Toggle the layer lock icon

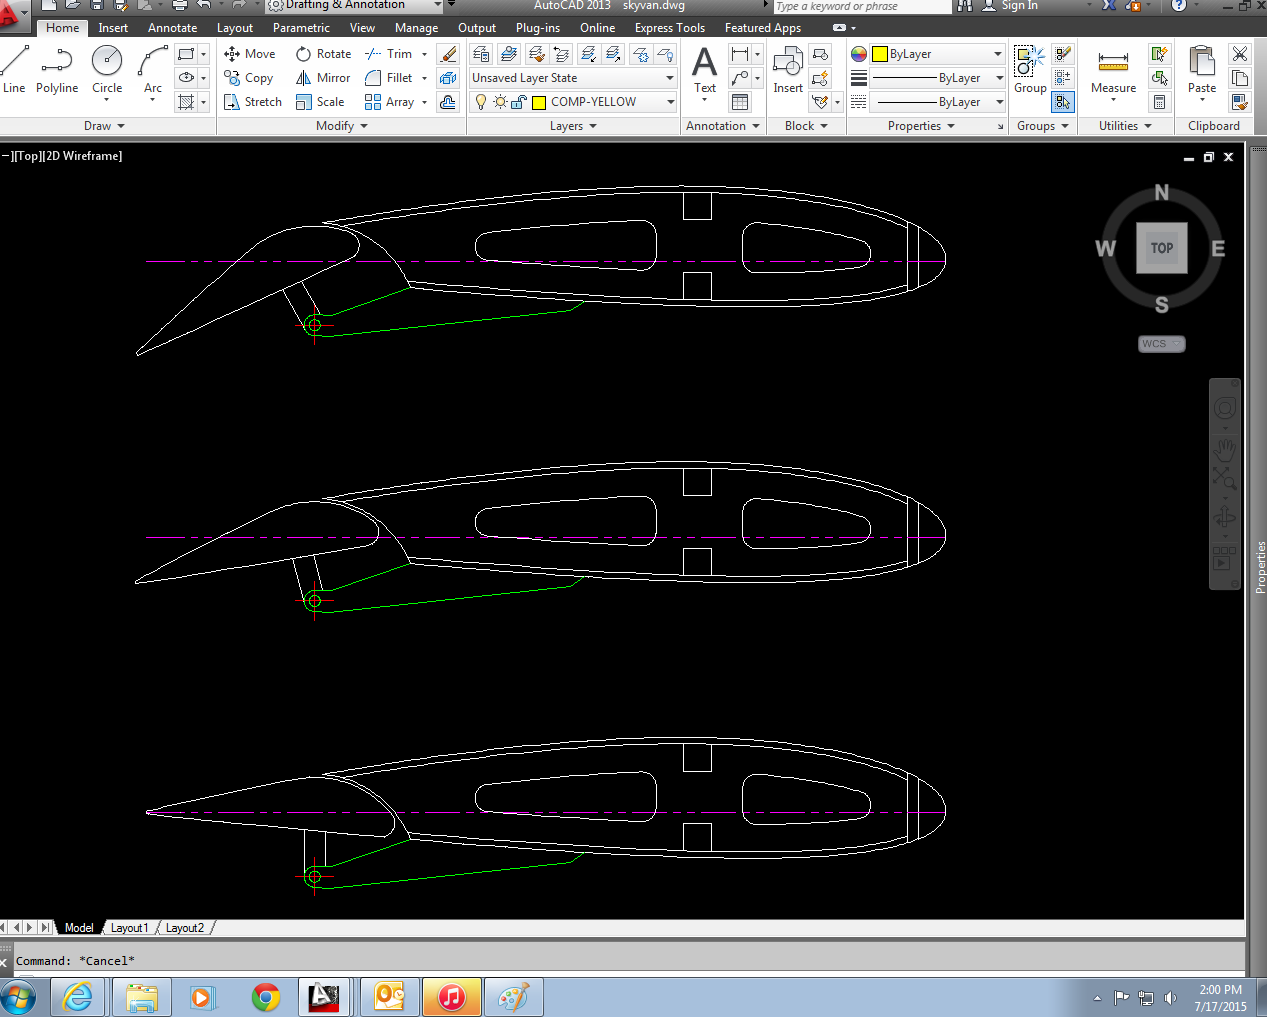coord(518,102)
